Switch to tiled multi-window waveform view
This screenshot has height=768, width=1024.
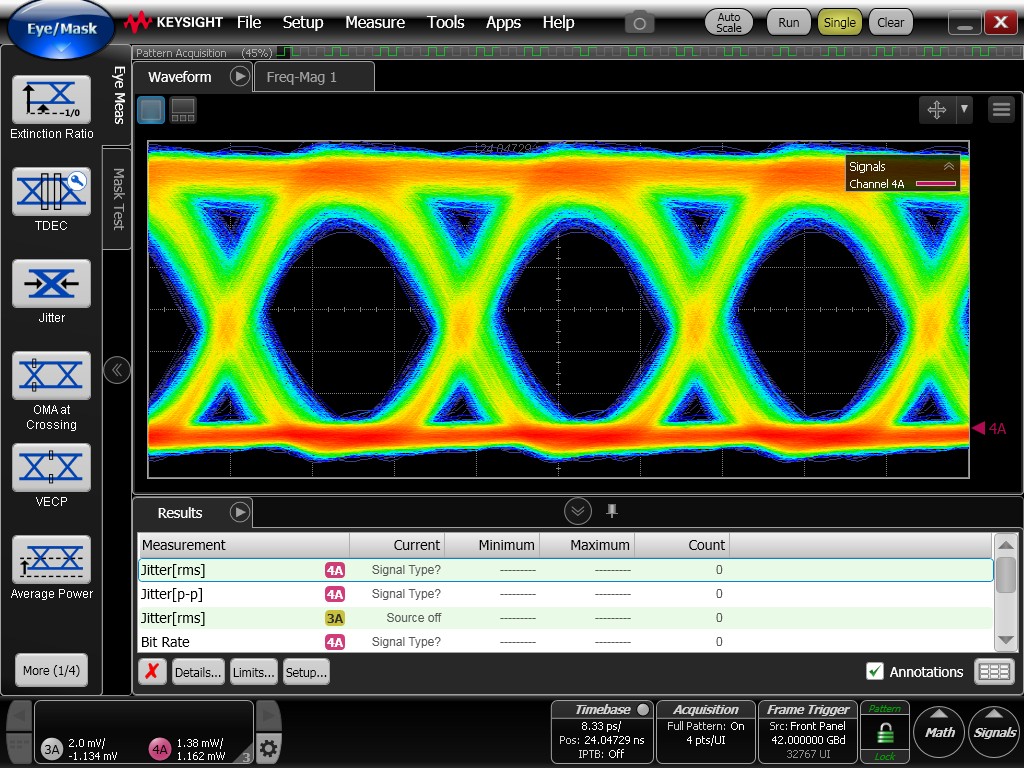(x=183, y=110)
